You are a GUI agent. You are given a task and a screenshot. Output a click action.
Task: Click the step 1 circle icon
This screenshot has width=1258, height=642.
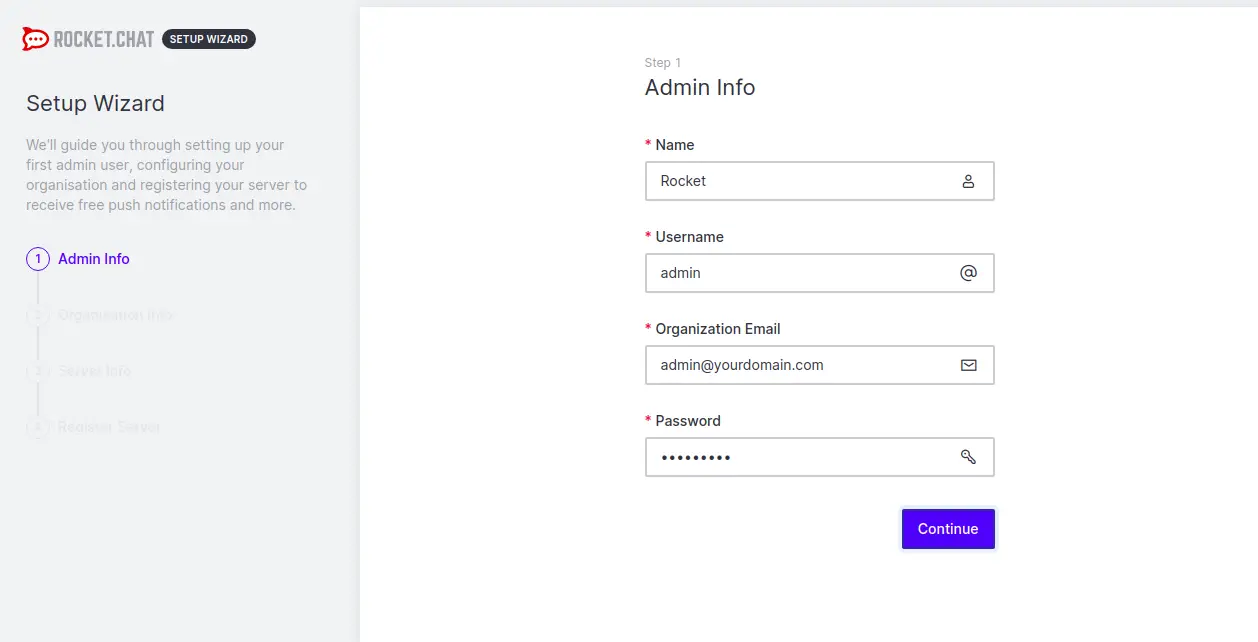tap(38, 259)
